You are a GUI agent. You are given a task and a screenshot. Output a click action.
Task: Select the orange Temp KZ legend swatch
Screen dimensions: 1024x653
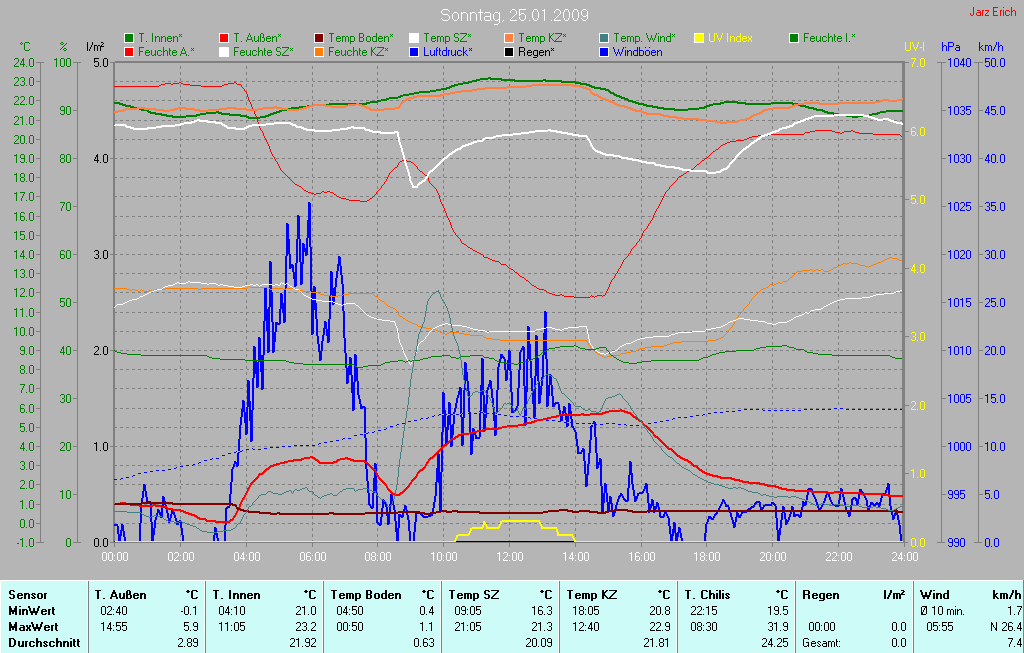point(509,39)
